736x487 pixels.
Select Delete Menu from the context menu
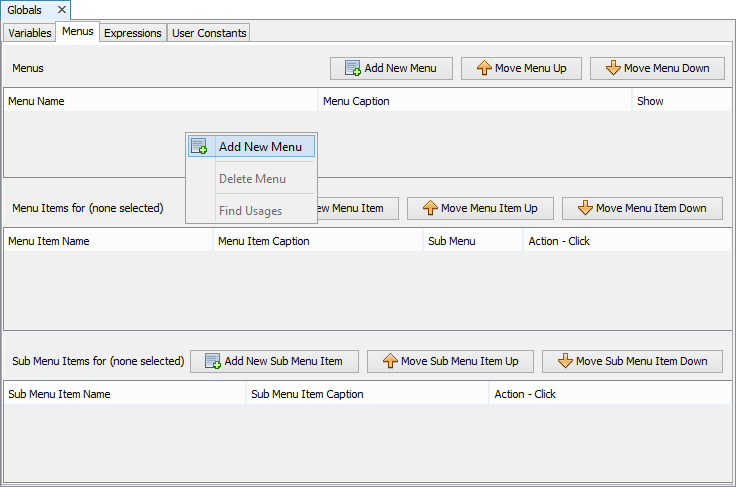(252, 179)
